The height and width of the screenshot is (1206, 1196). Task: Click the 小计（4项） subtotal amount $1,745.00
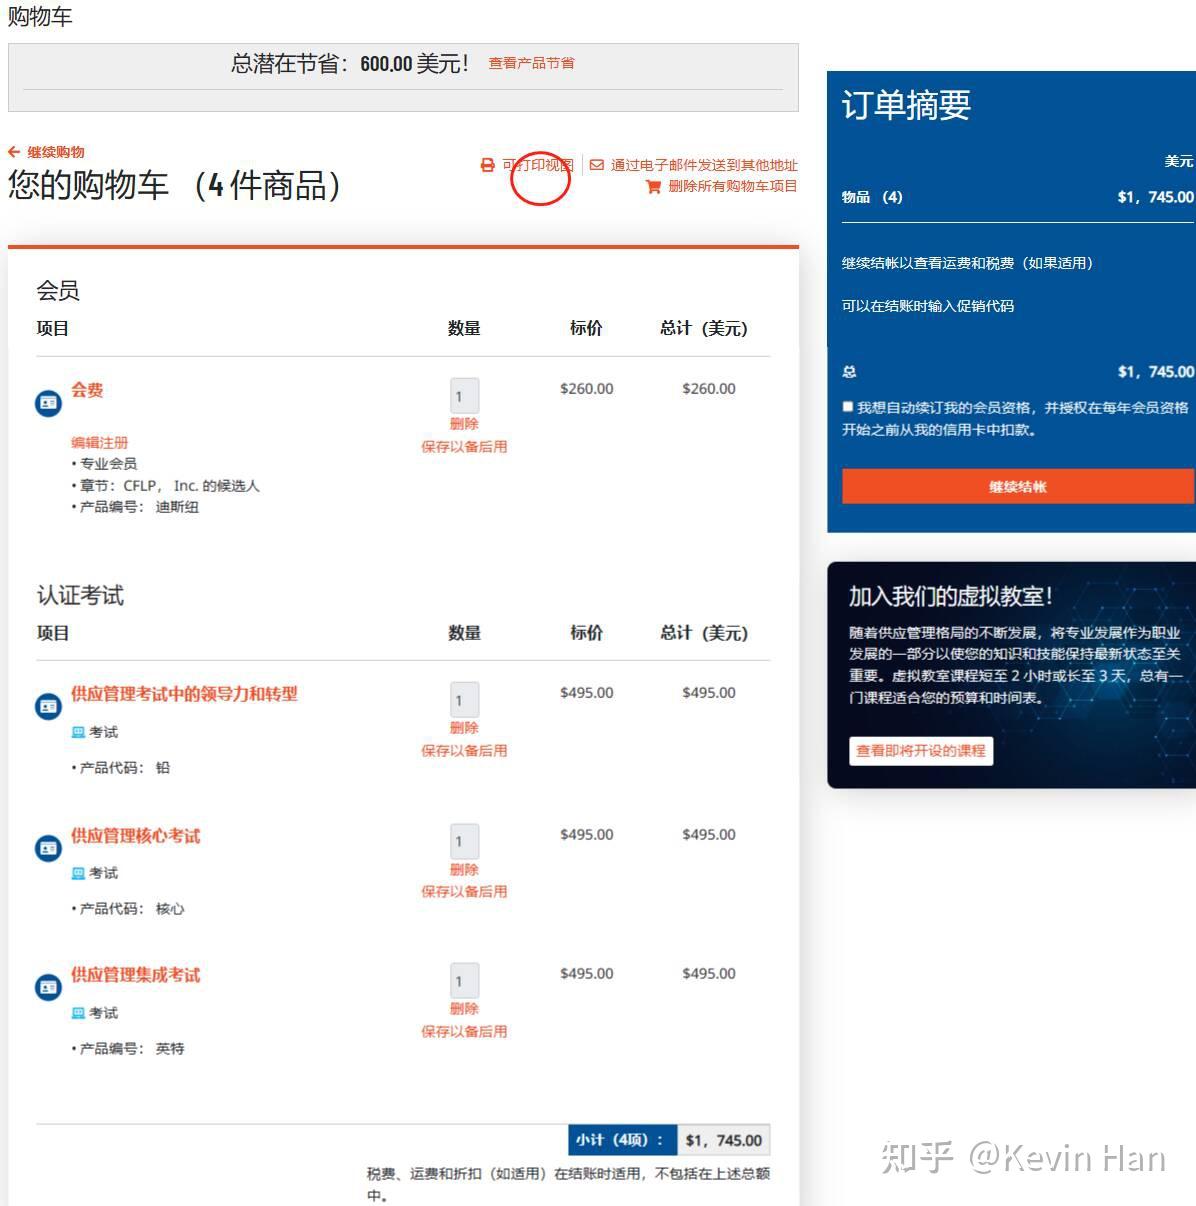(x=723, y=1140)
